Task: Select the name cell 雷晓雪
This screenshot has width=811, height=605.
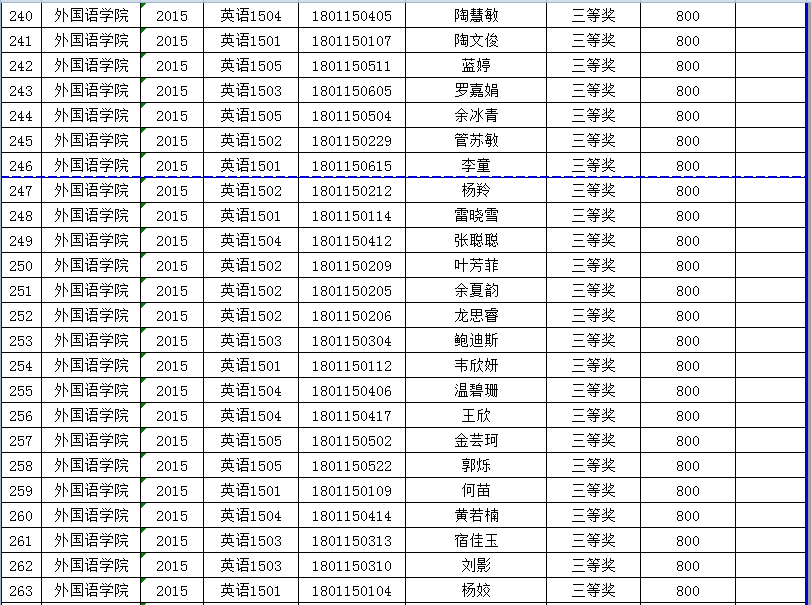Action: coord(475,216)
